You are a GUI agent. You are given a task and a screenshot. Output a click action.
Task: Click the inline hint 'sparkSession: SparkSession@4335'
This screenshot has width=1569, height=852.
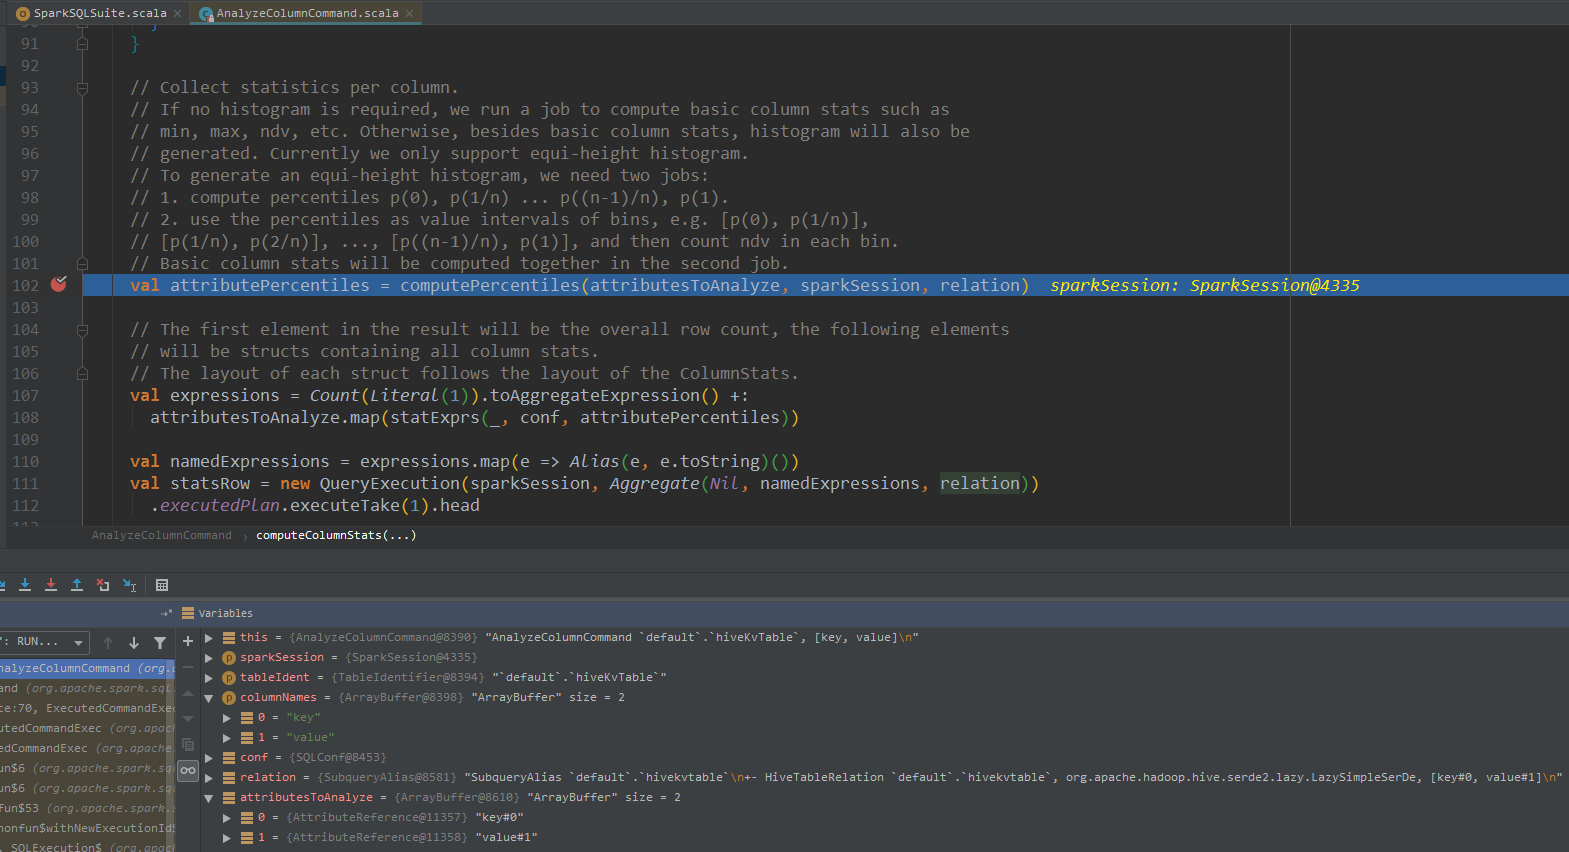click(x=1205, y=285)
